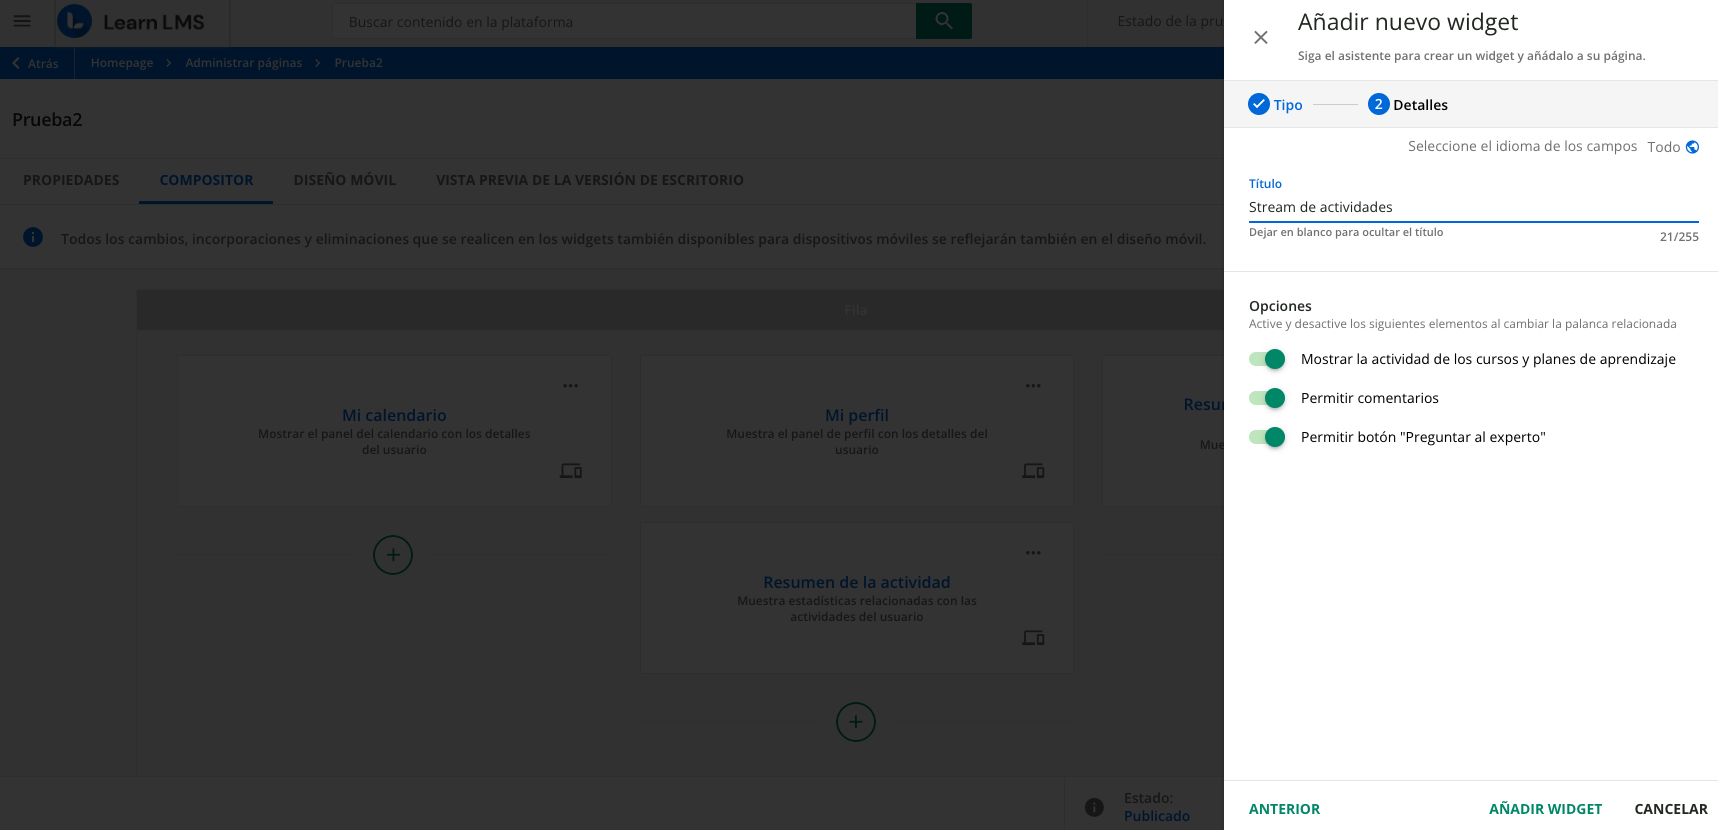This screenshot has width=1718, height=830.
Task: Click AÑADIR WIDGET button
Action: tap(1545, 809)
